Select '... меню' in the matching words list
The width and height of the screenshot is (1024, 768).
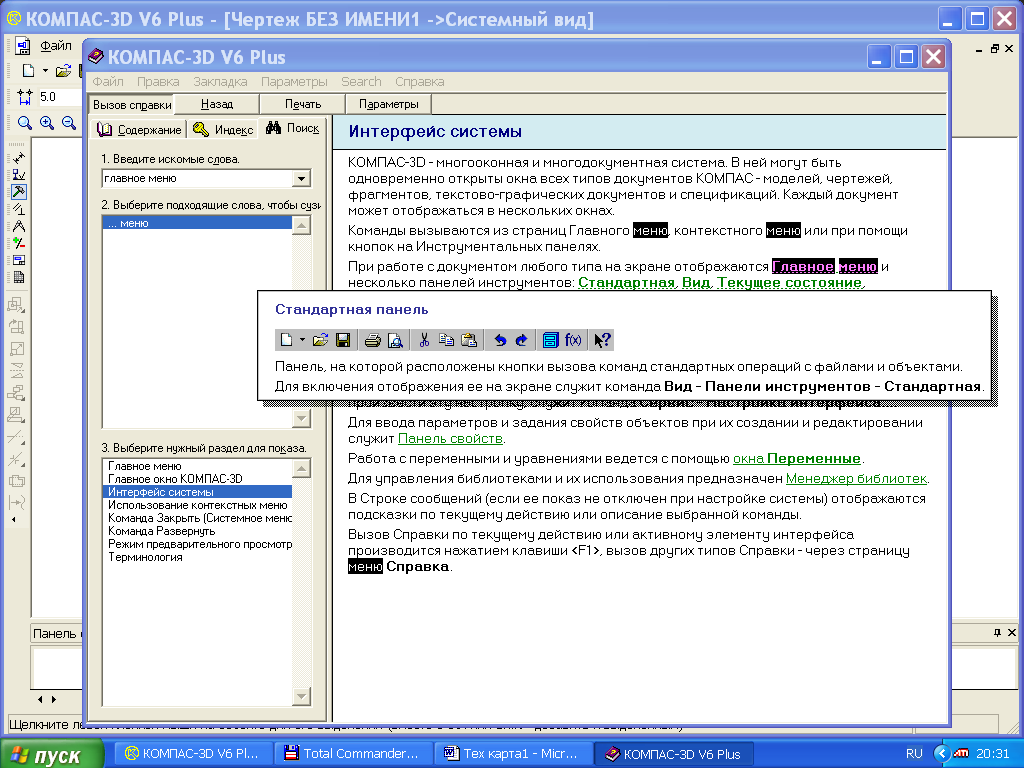[197, 223]
